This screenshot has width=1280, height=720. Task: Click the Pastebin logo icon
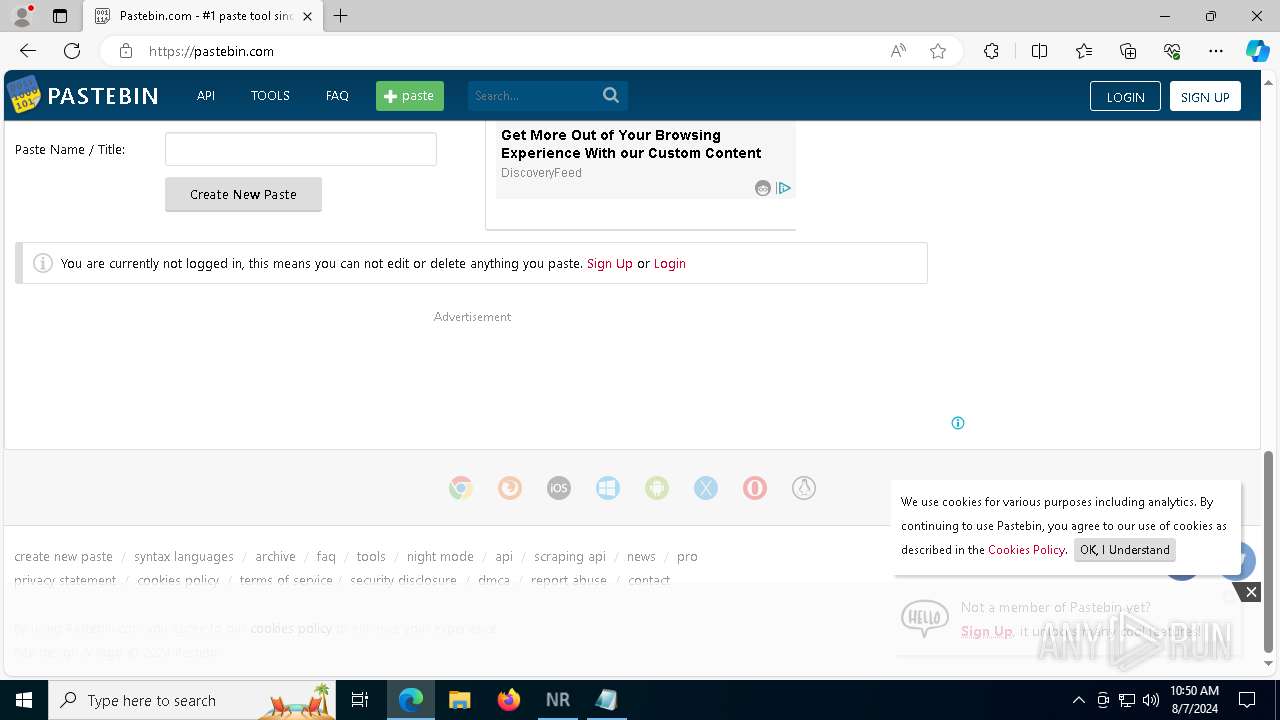(24, 95)
